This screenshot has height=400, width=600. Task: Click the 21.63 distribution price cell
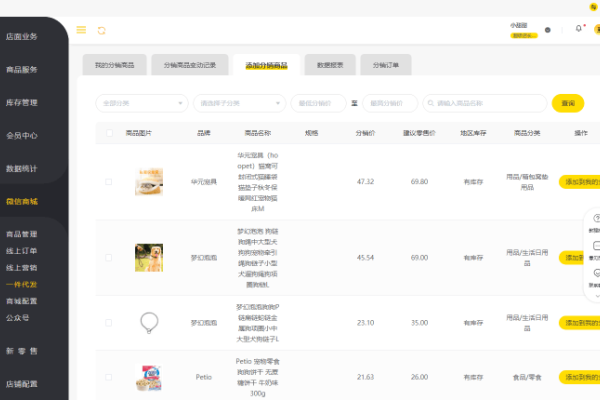pyautogui.click(x=365, y=377)
